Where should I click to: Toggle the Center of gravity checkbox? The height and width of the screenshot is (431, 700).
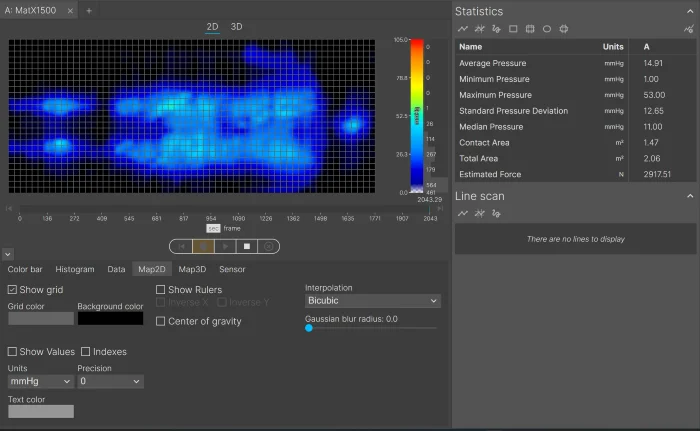tap(161, 321)
